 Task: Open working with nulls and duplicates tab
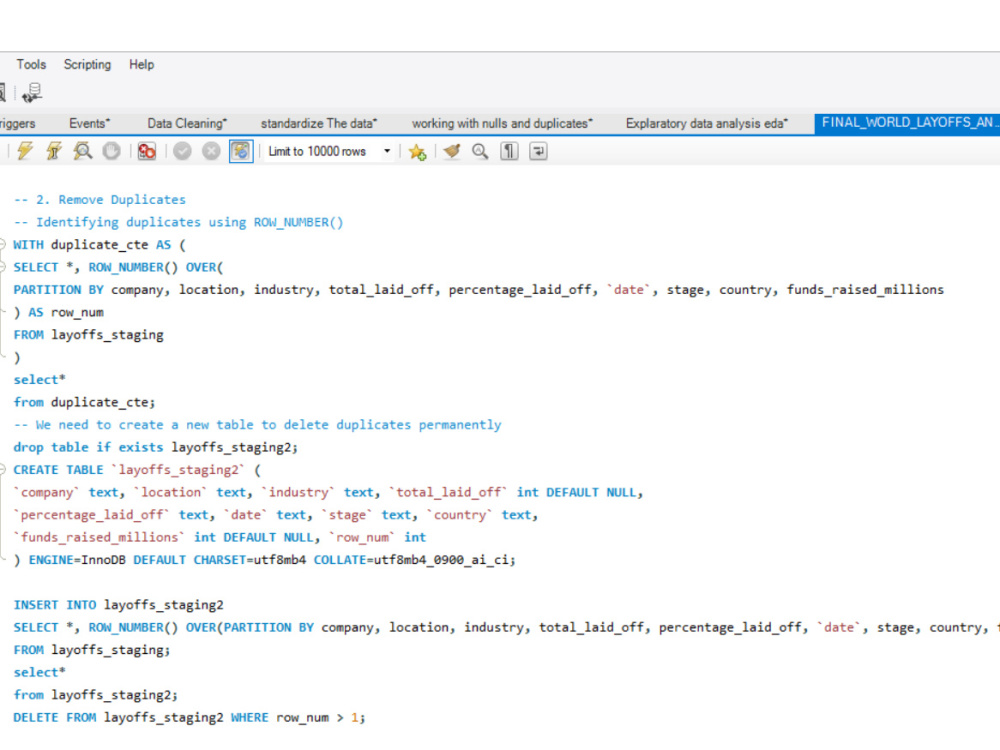[503, 123]
